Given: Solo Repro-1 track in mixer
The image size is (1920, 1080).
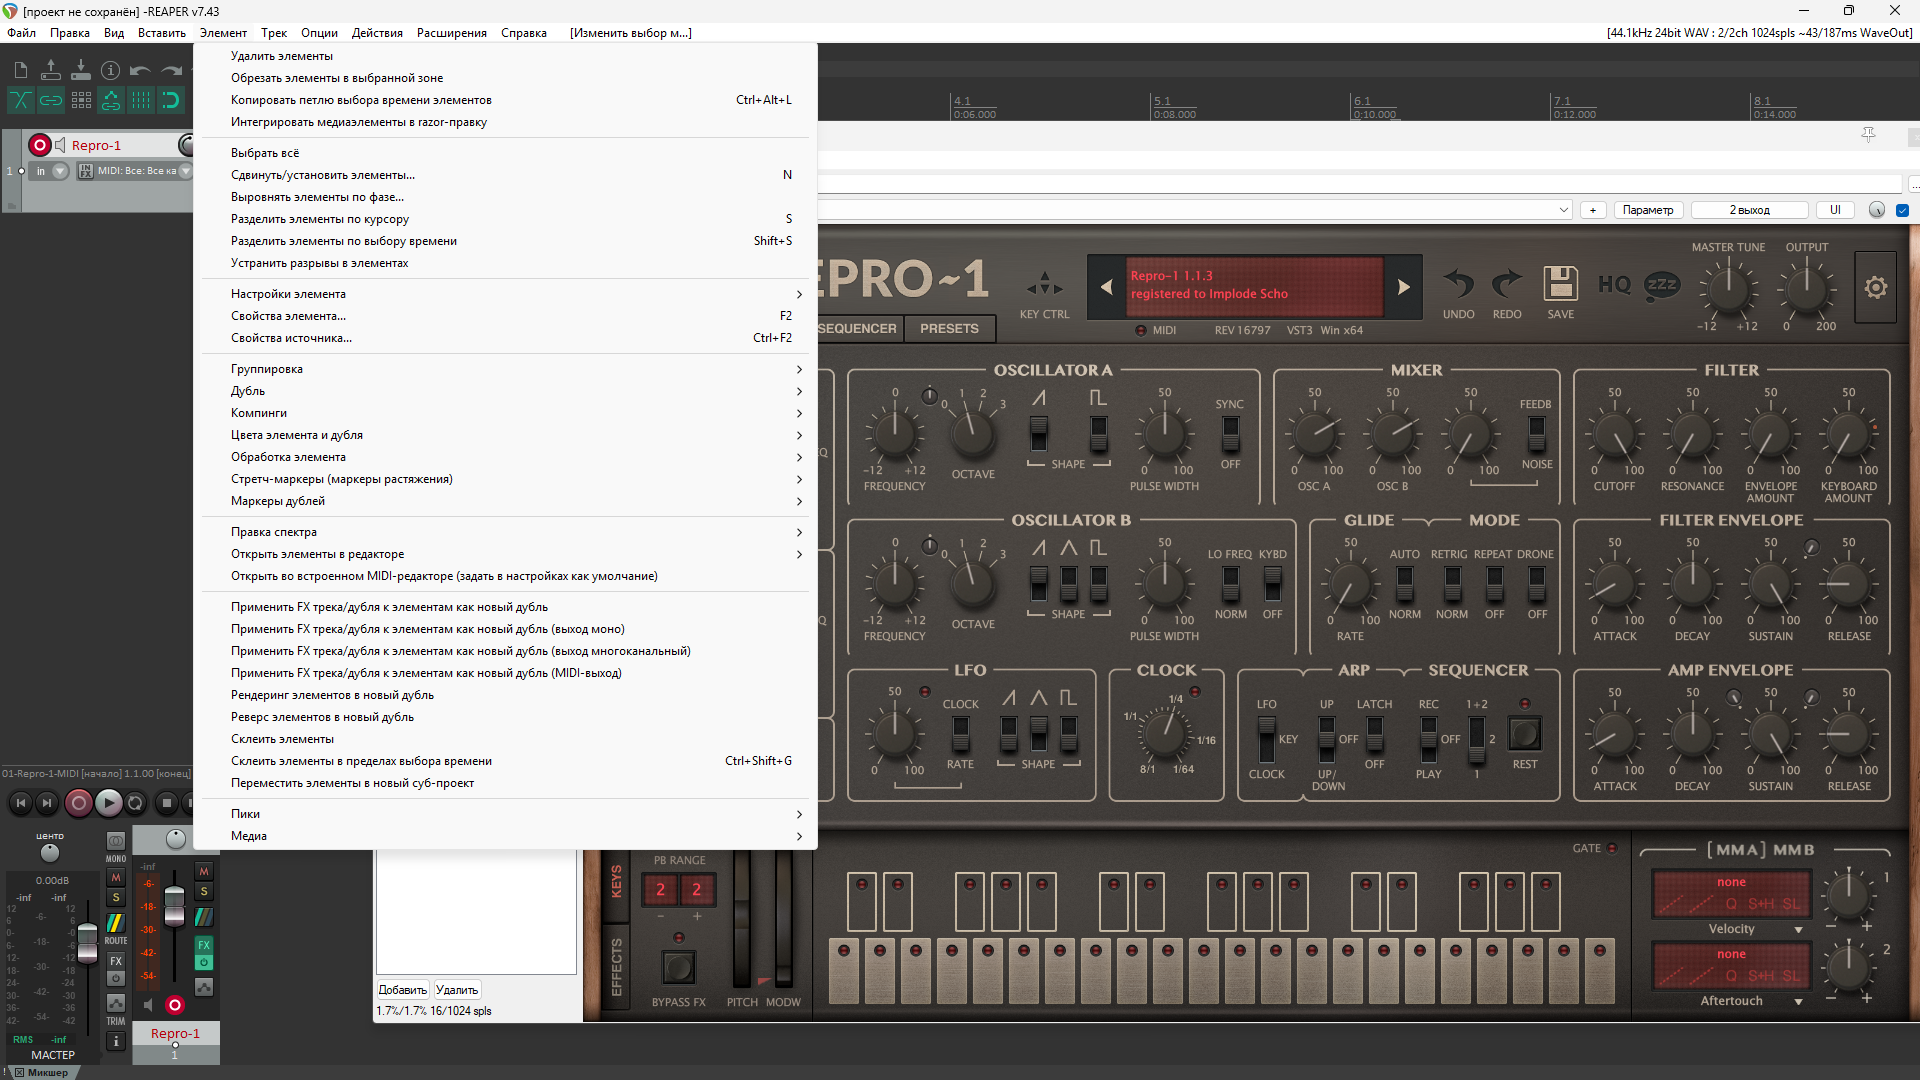Looking at the screenshot, I should tap(204, 891).
